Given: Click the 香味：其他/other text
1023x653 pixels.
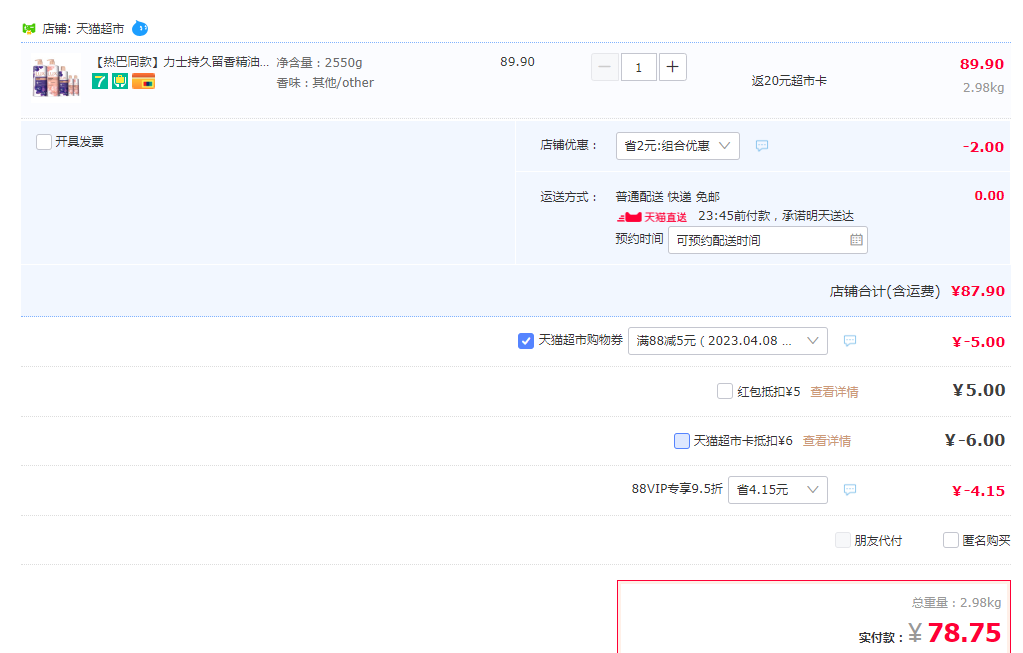Looking at the screenshot, I should click(325, 83).
